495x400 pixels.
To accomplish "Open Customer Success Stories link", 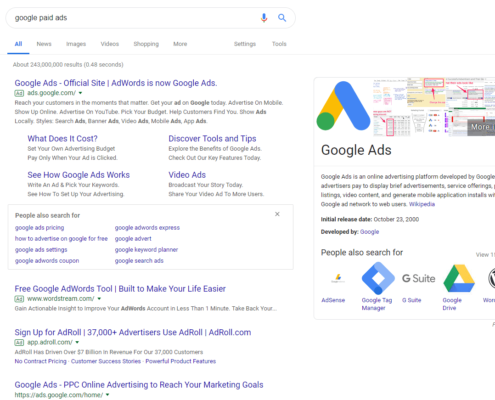I will [x=106, y=361].
